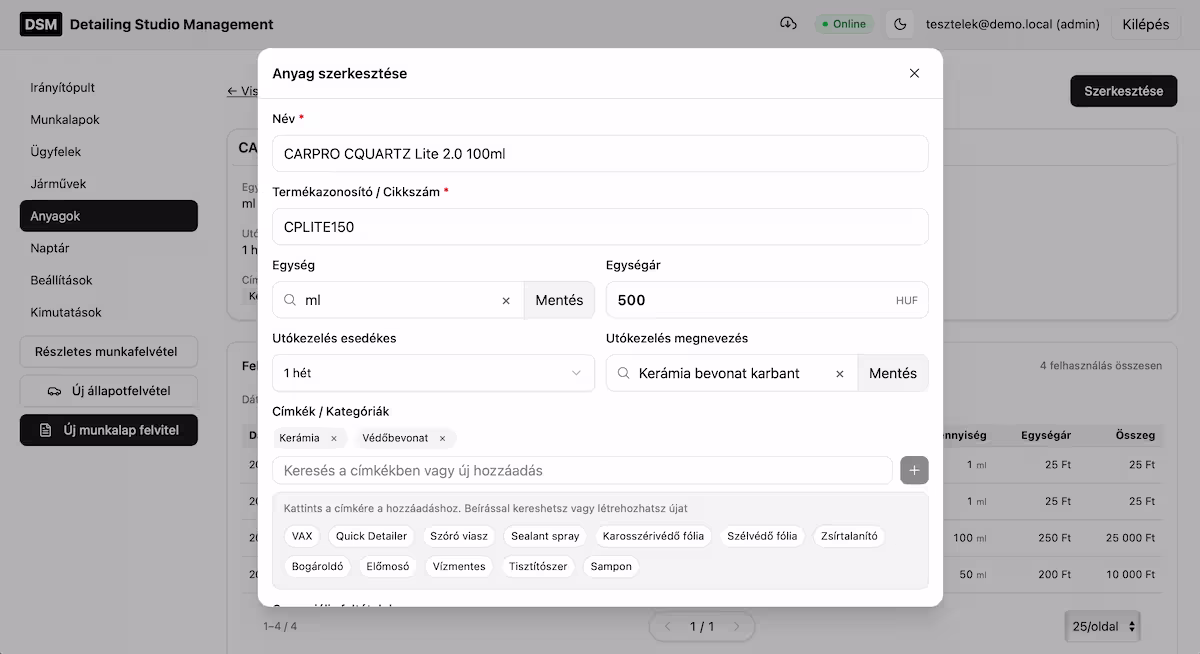1200x654 pixels.
Task: Click Mentés next to Egység field
Action: click(559, 300)
